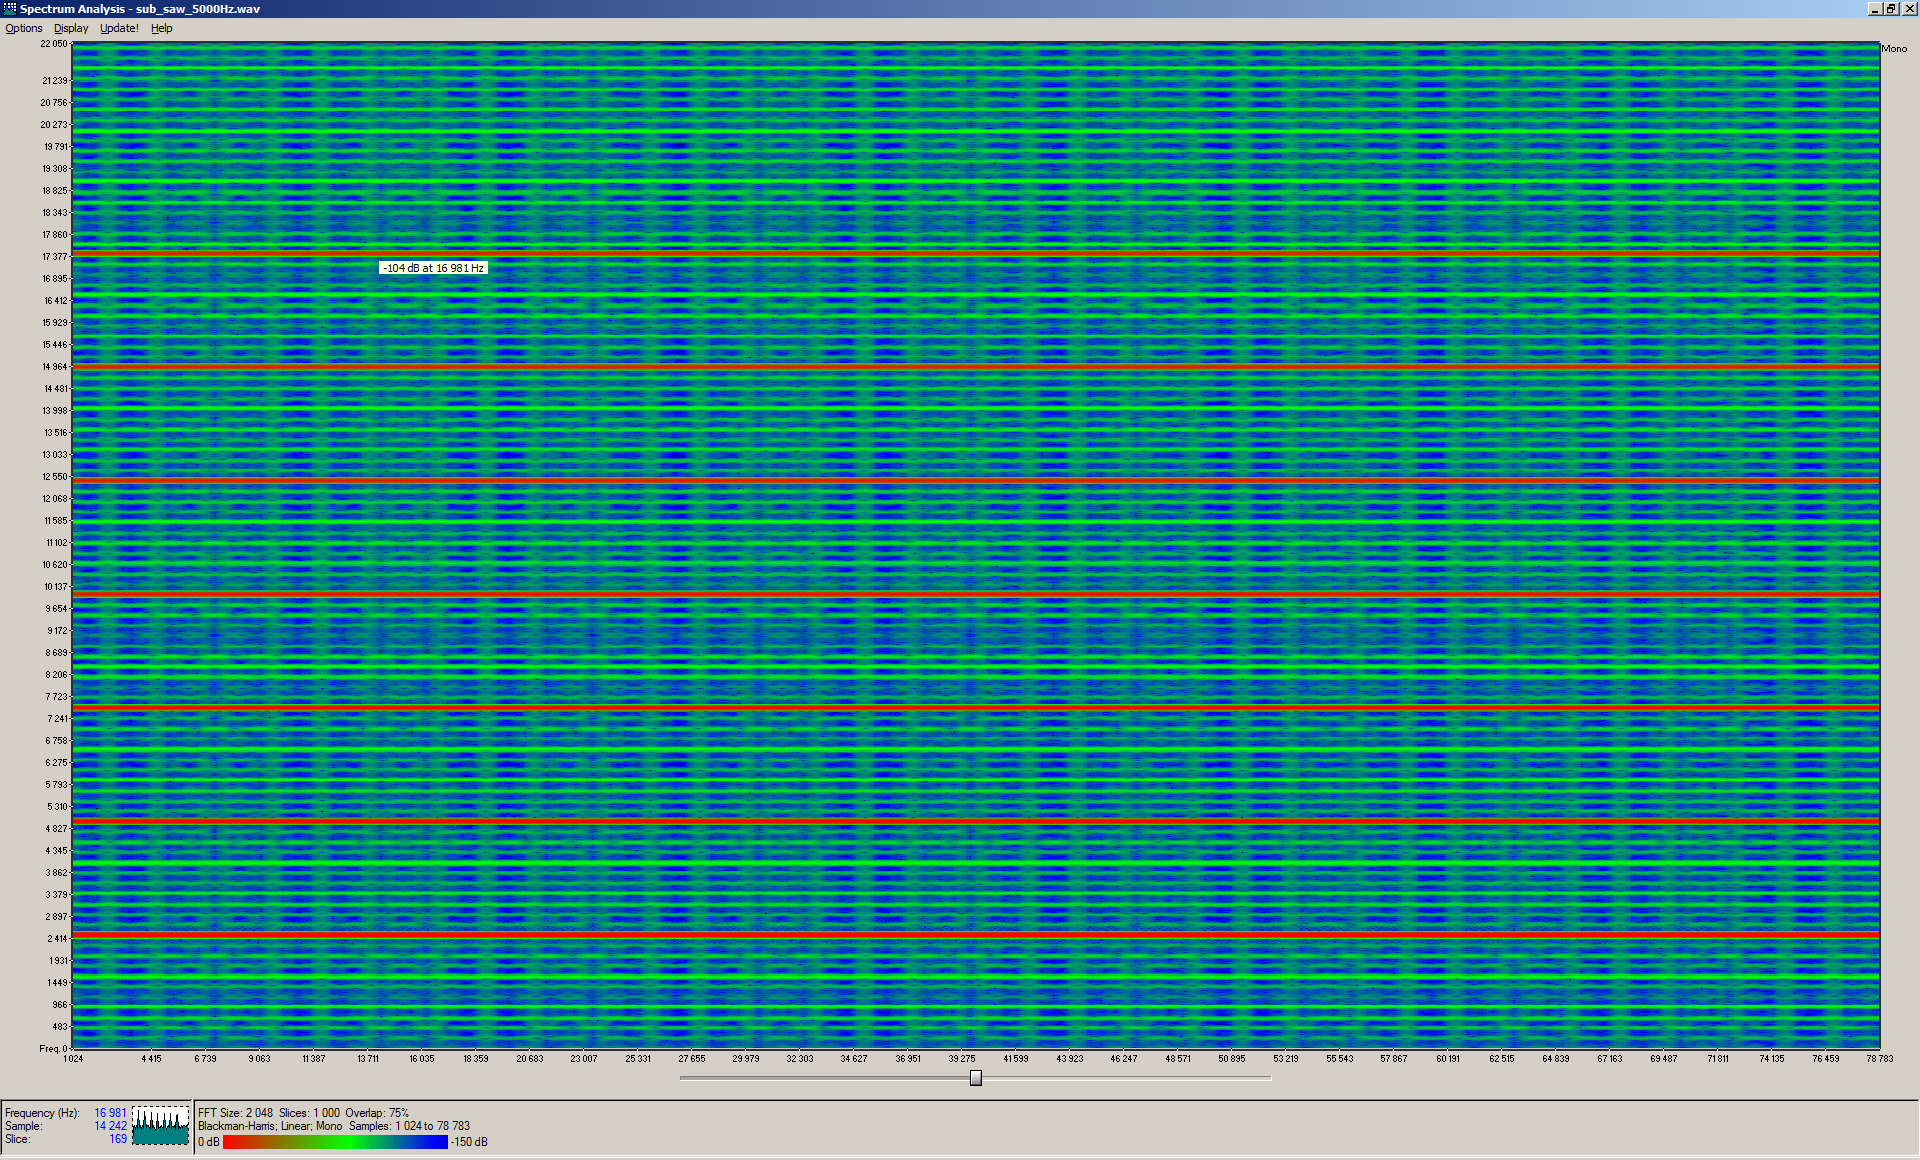Click the Mono channel label

[x=1894, y=48]
